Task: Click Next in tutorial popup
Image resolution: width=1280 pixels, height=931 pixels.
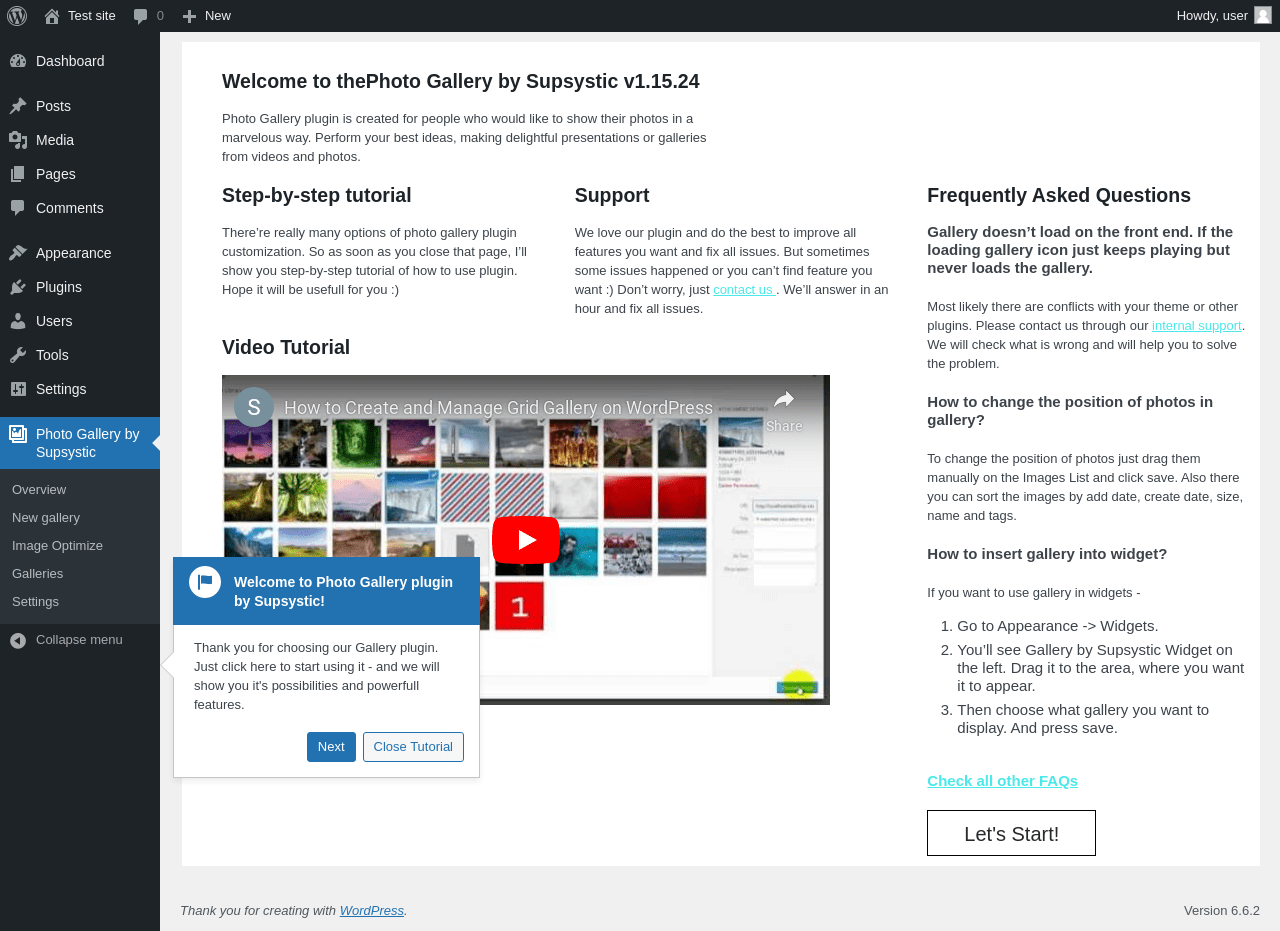Action: [331, 747]
